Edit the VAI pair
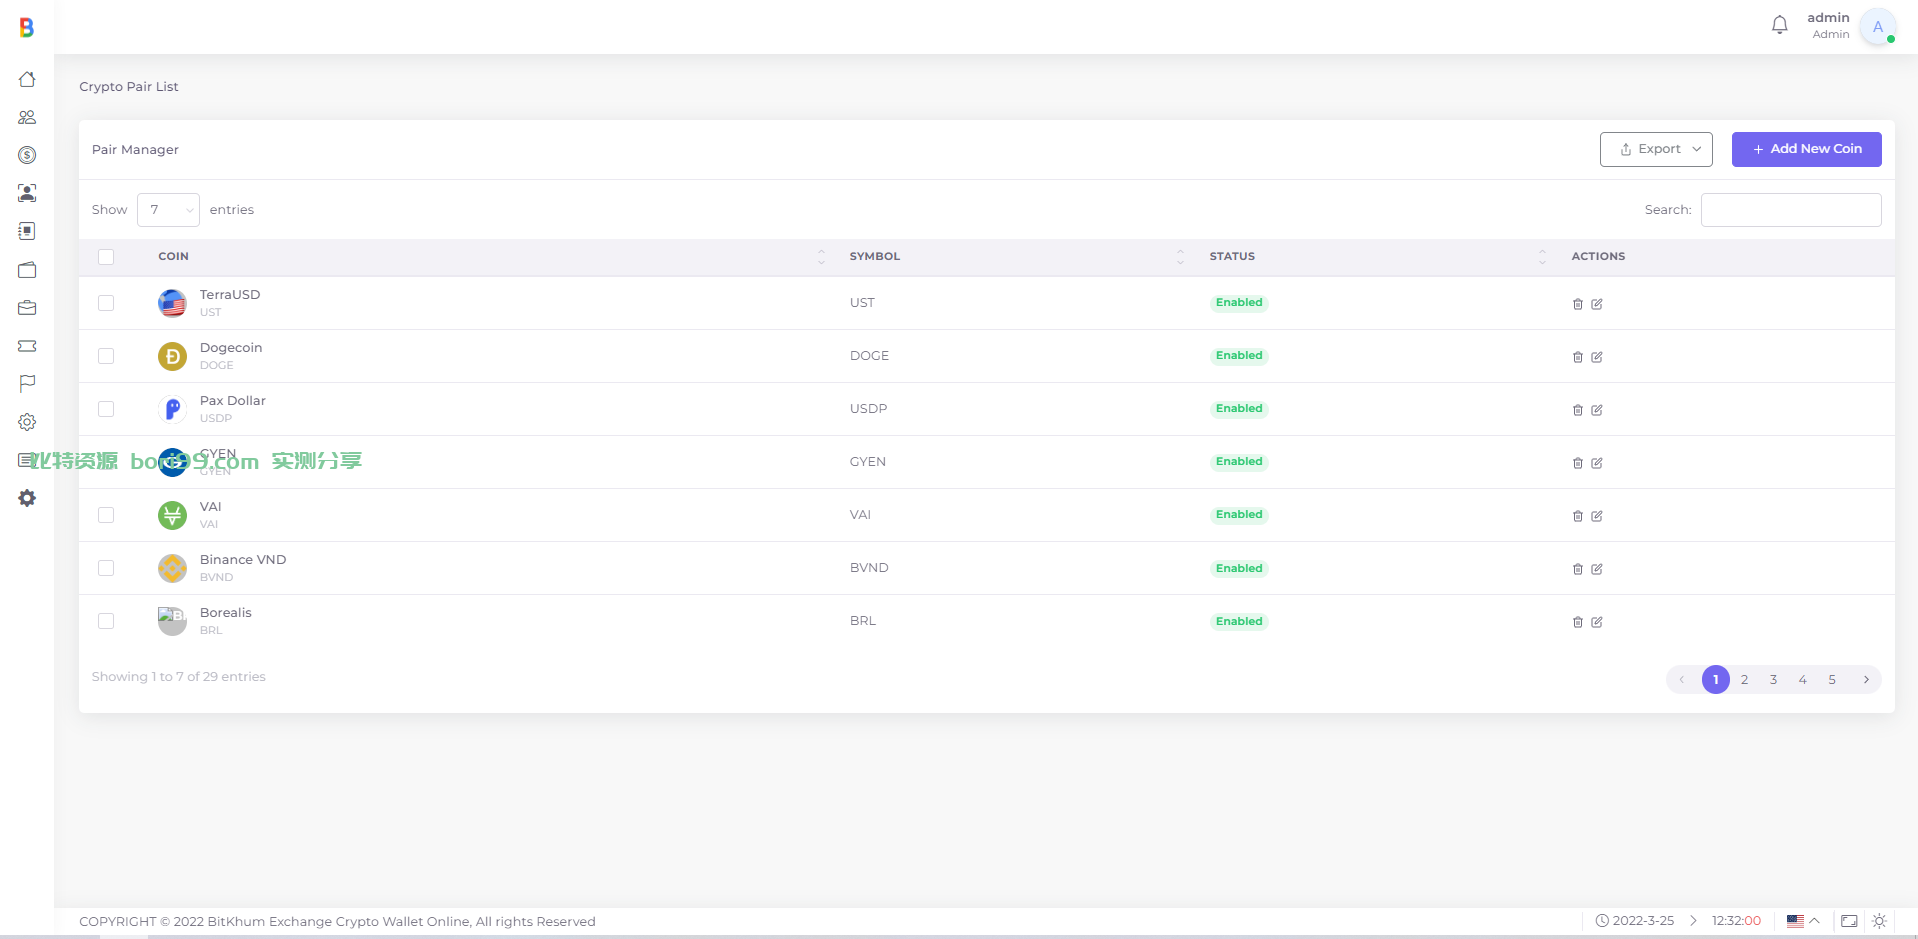Viewport: 1918px width, 939px height. (x=1597, y=516)
